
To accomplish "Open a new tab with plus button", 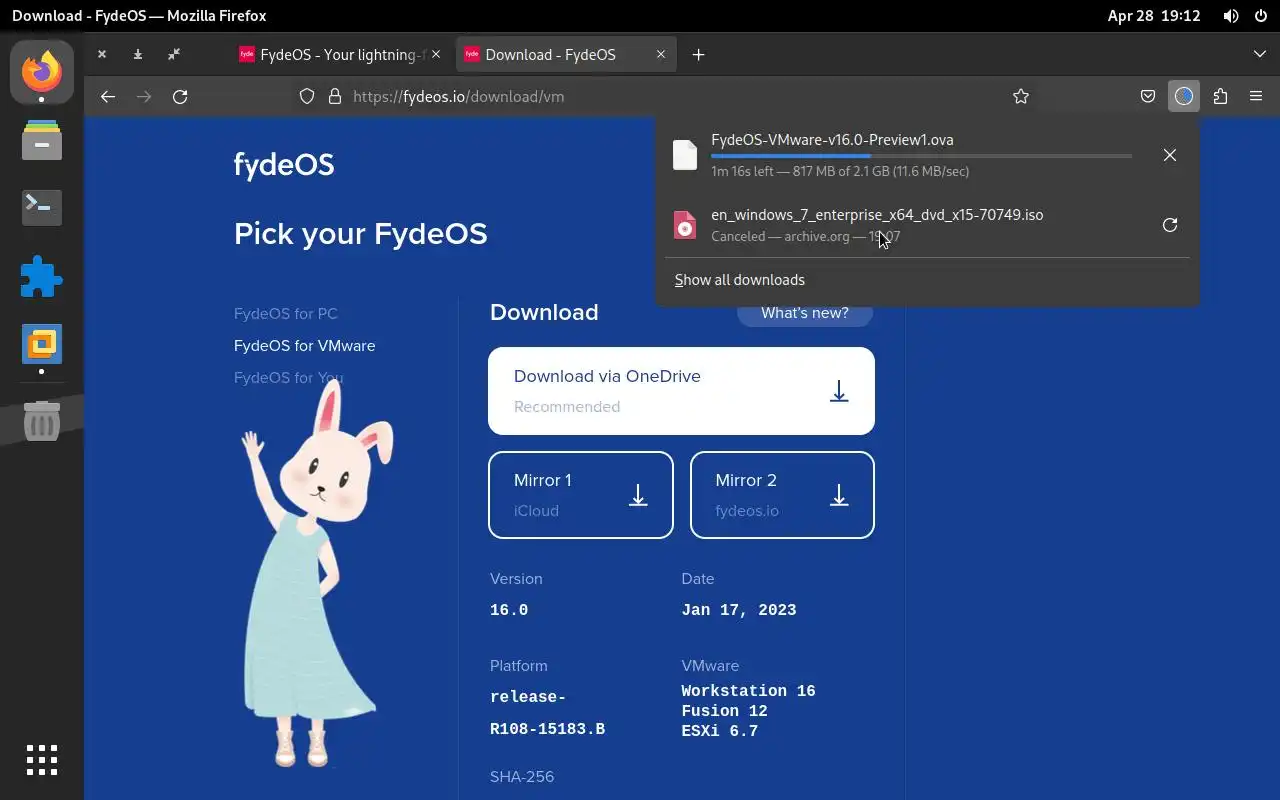I will (698, 55).
